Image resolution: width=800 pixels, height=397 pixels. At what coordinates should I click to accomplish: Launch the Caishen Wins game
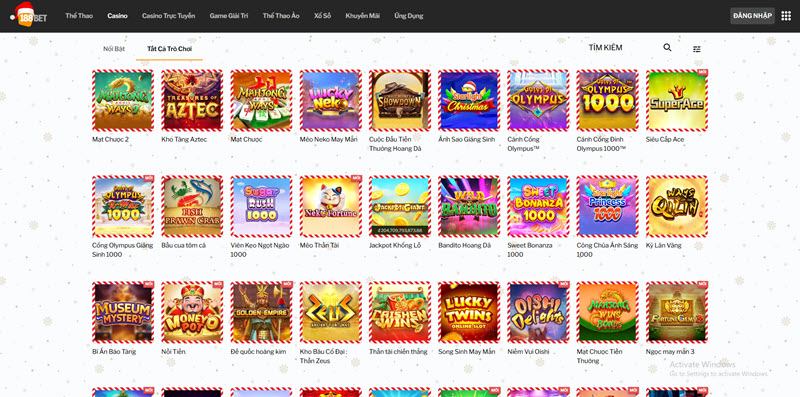400,312
